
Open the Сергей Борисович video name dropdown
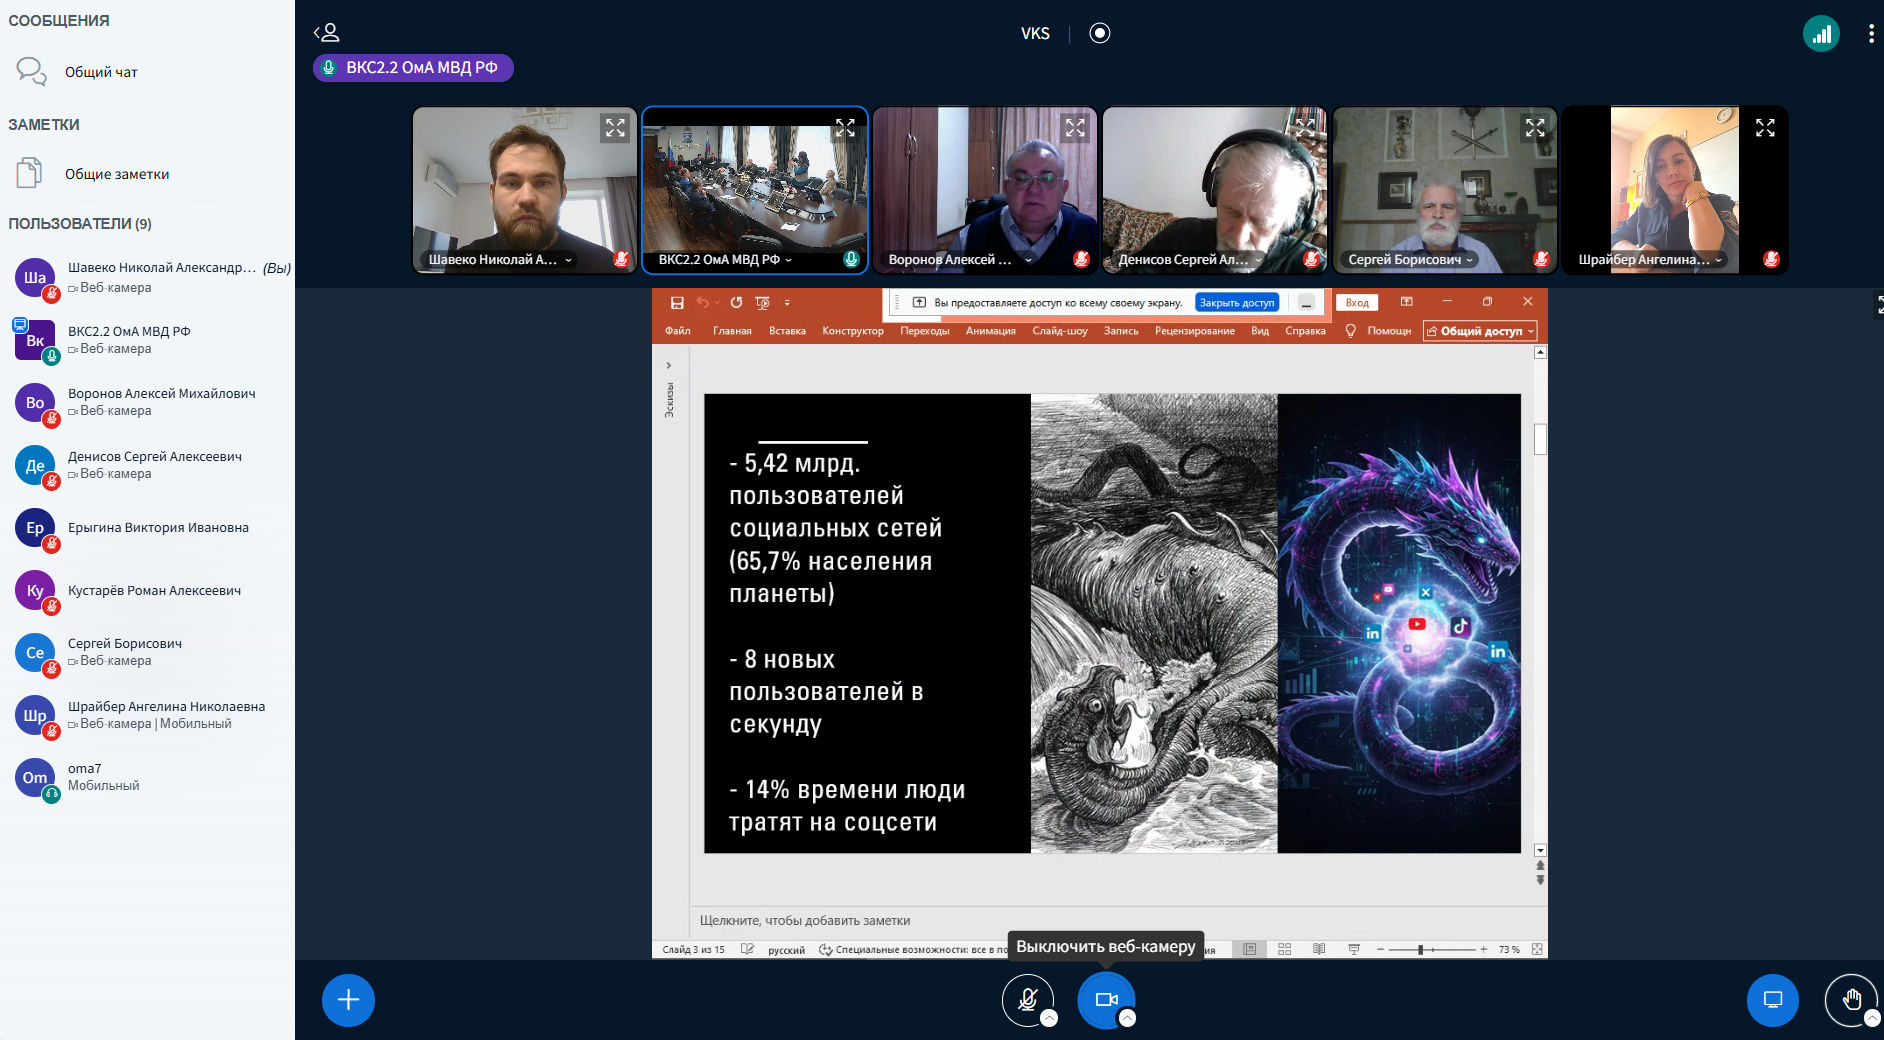click(1470, 260)
